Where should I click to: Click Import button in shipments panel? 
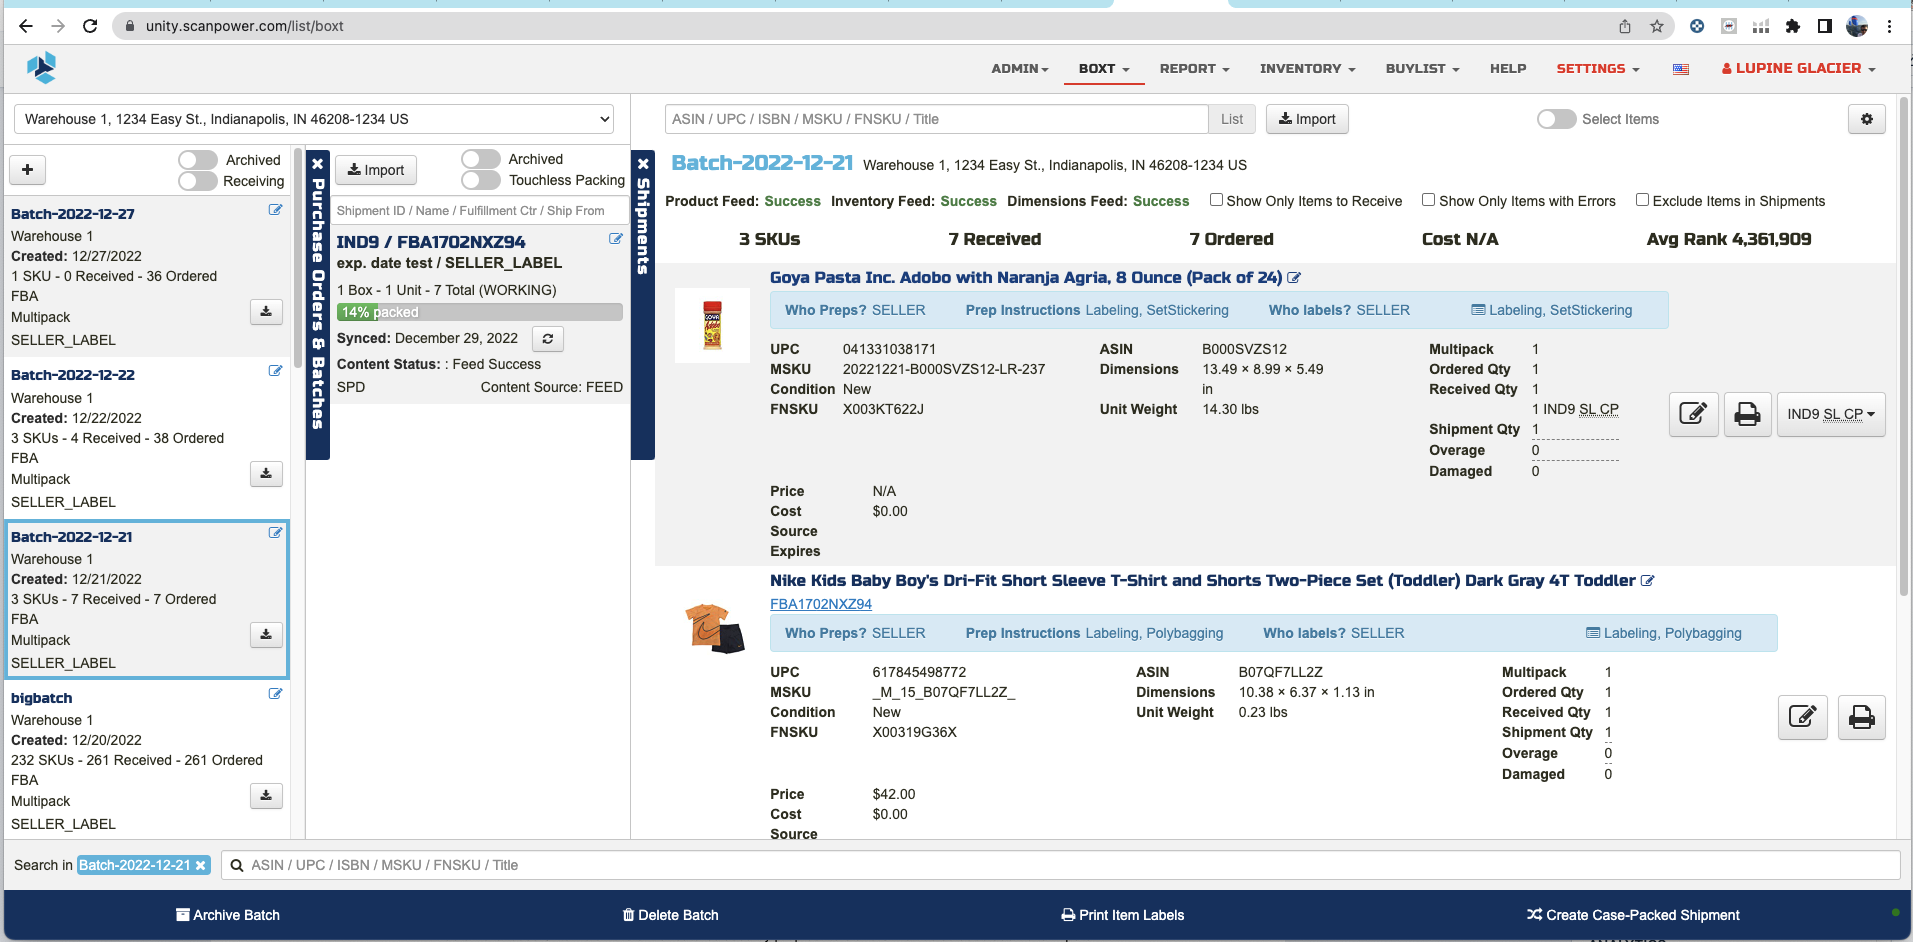coord(376,170)
